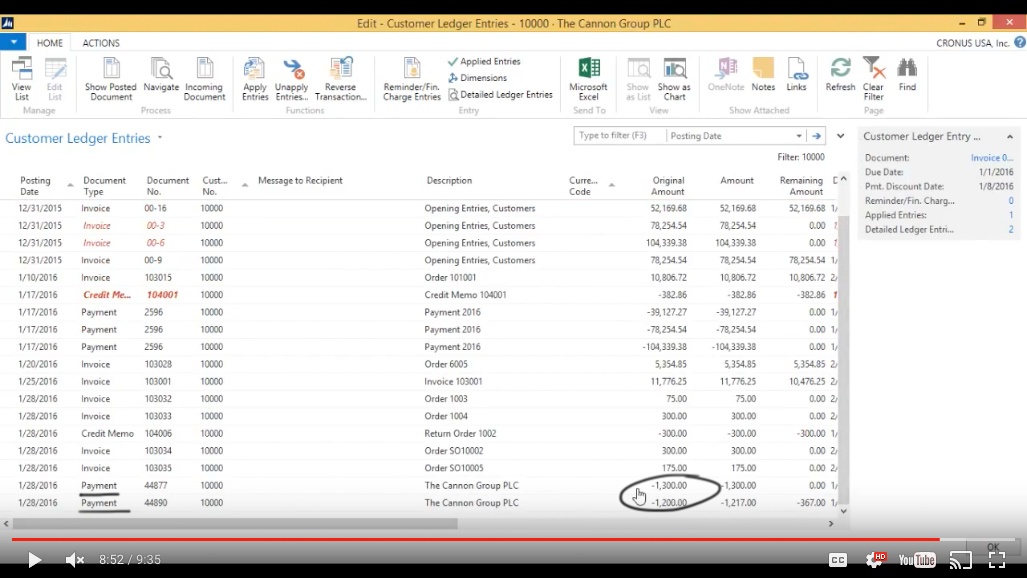Viewport: 1027px width, 578px height.
Task: Expand Customer Ledger Entries title dropdown
Action: pyautogui.click(x=160, y=138)
